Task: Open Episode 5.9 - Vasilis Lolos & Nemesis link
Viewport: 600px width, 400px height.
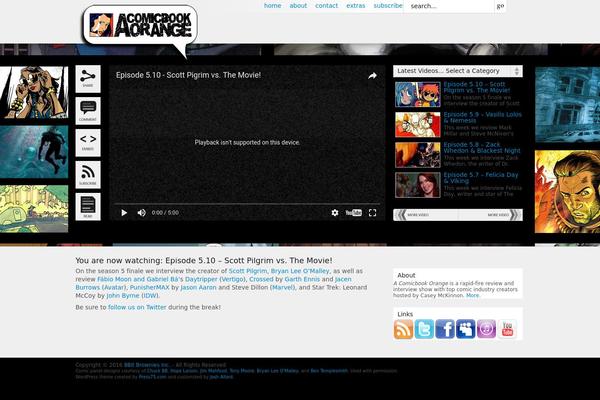Action: (x=483, y=118)
